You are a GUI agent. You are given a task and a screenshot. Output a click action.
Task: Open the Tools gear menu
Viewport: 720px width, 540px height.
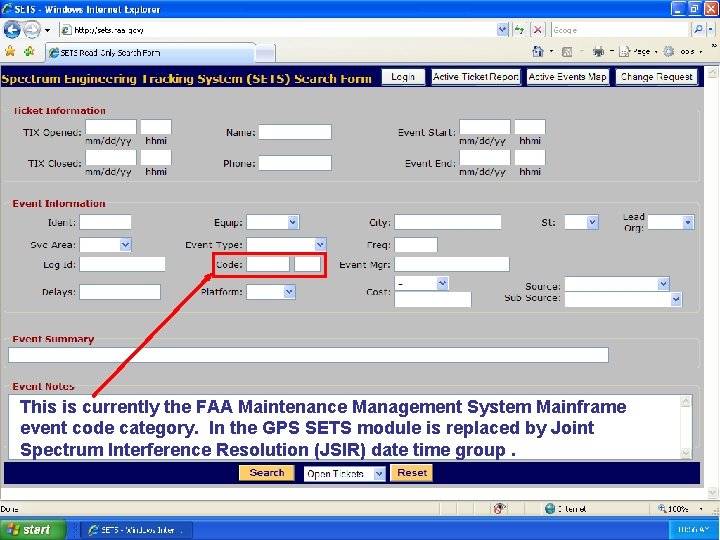669,52
